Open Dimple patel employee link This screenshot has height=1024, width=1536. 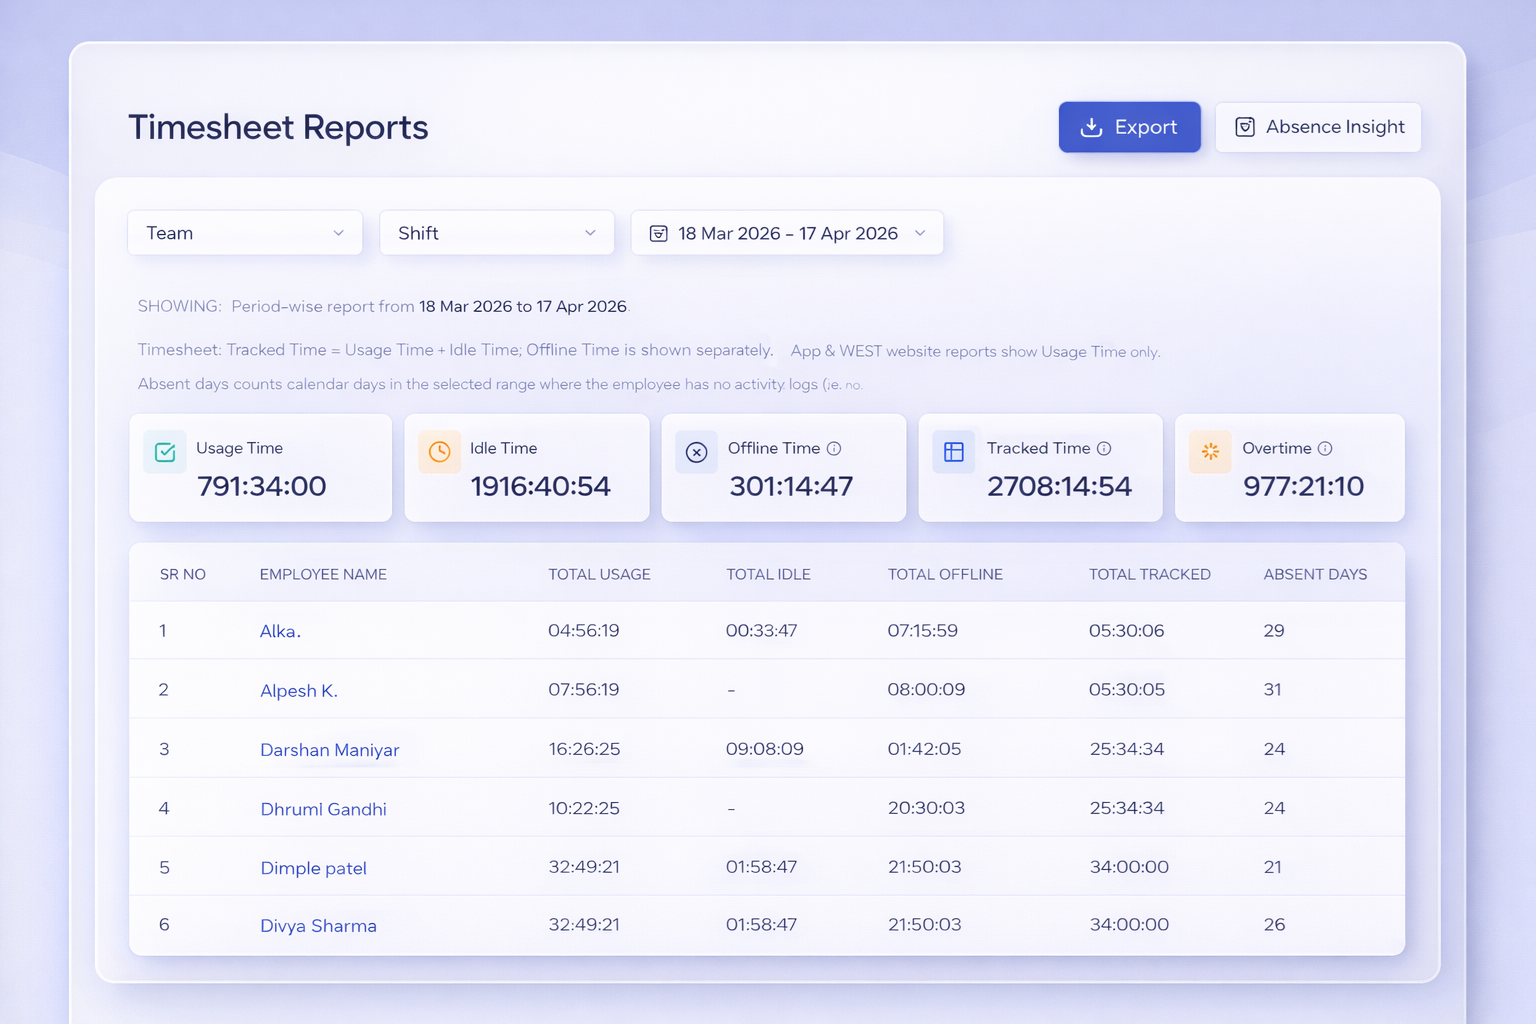[x=313, y=868]
